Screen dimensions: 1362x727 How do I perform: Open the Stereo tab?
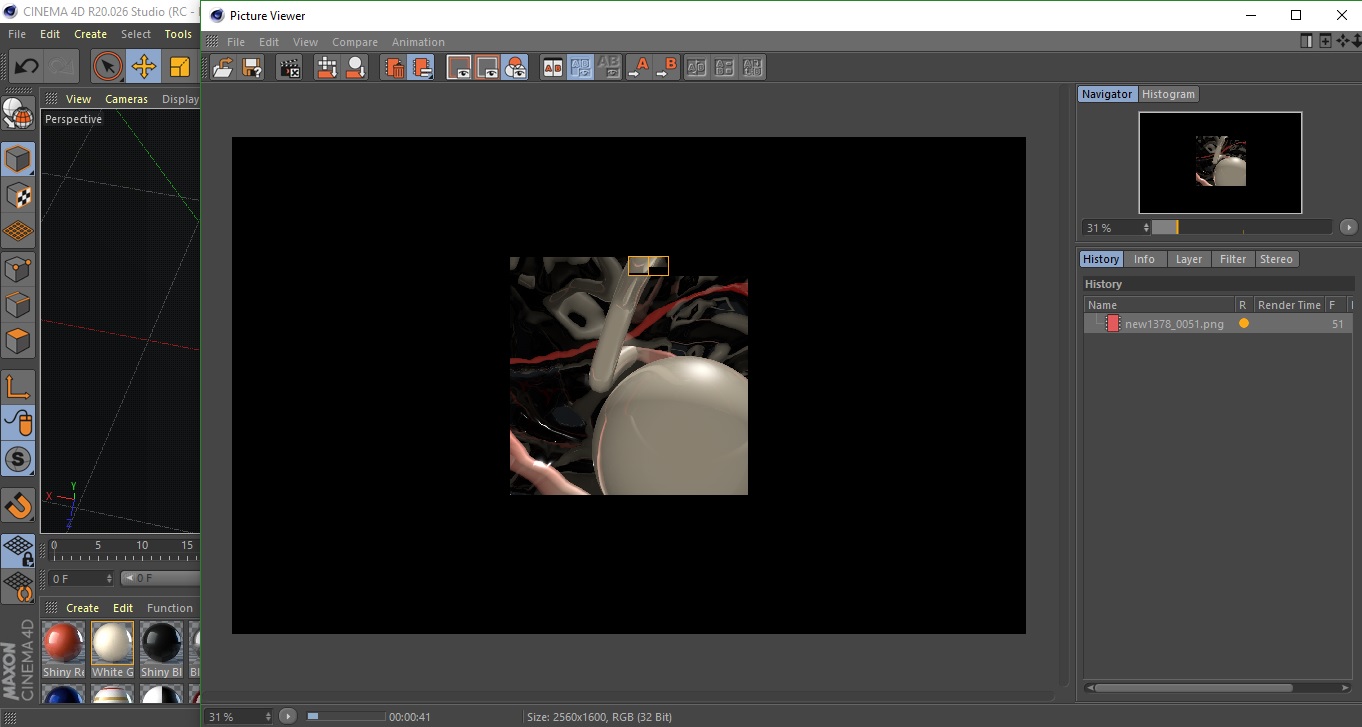coord(1276,259)
